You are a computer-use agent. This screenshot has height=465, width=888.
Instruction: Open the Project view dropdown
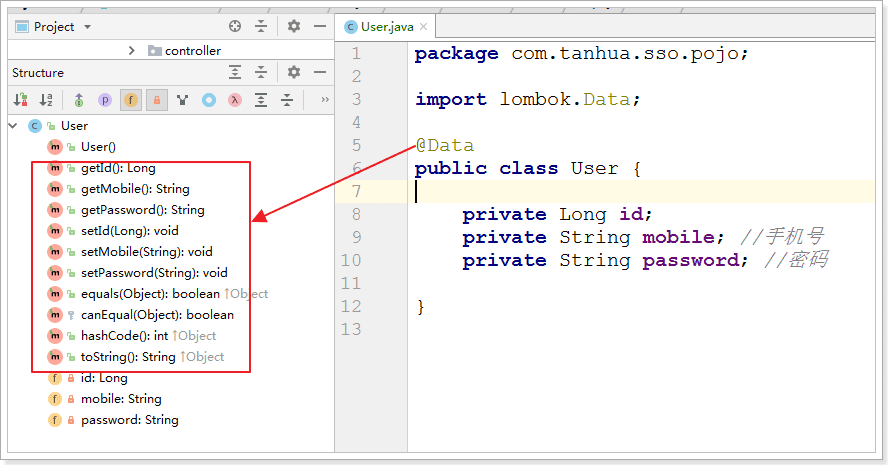(87, 27)
